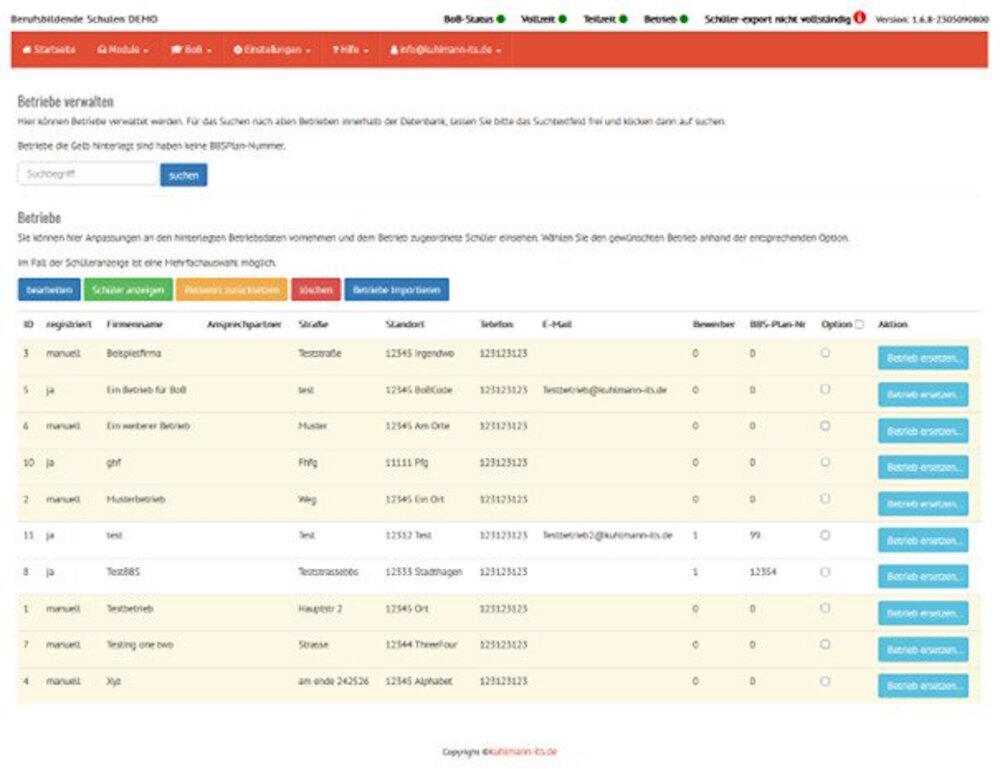This screenshot has width=1000, height=769.
Task: Select the option for TestBBS row
Action: (825, 572)
